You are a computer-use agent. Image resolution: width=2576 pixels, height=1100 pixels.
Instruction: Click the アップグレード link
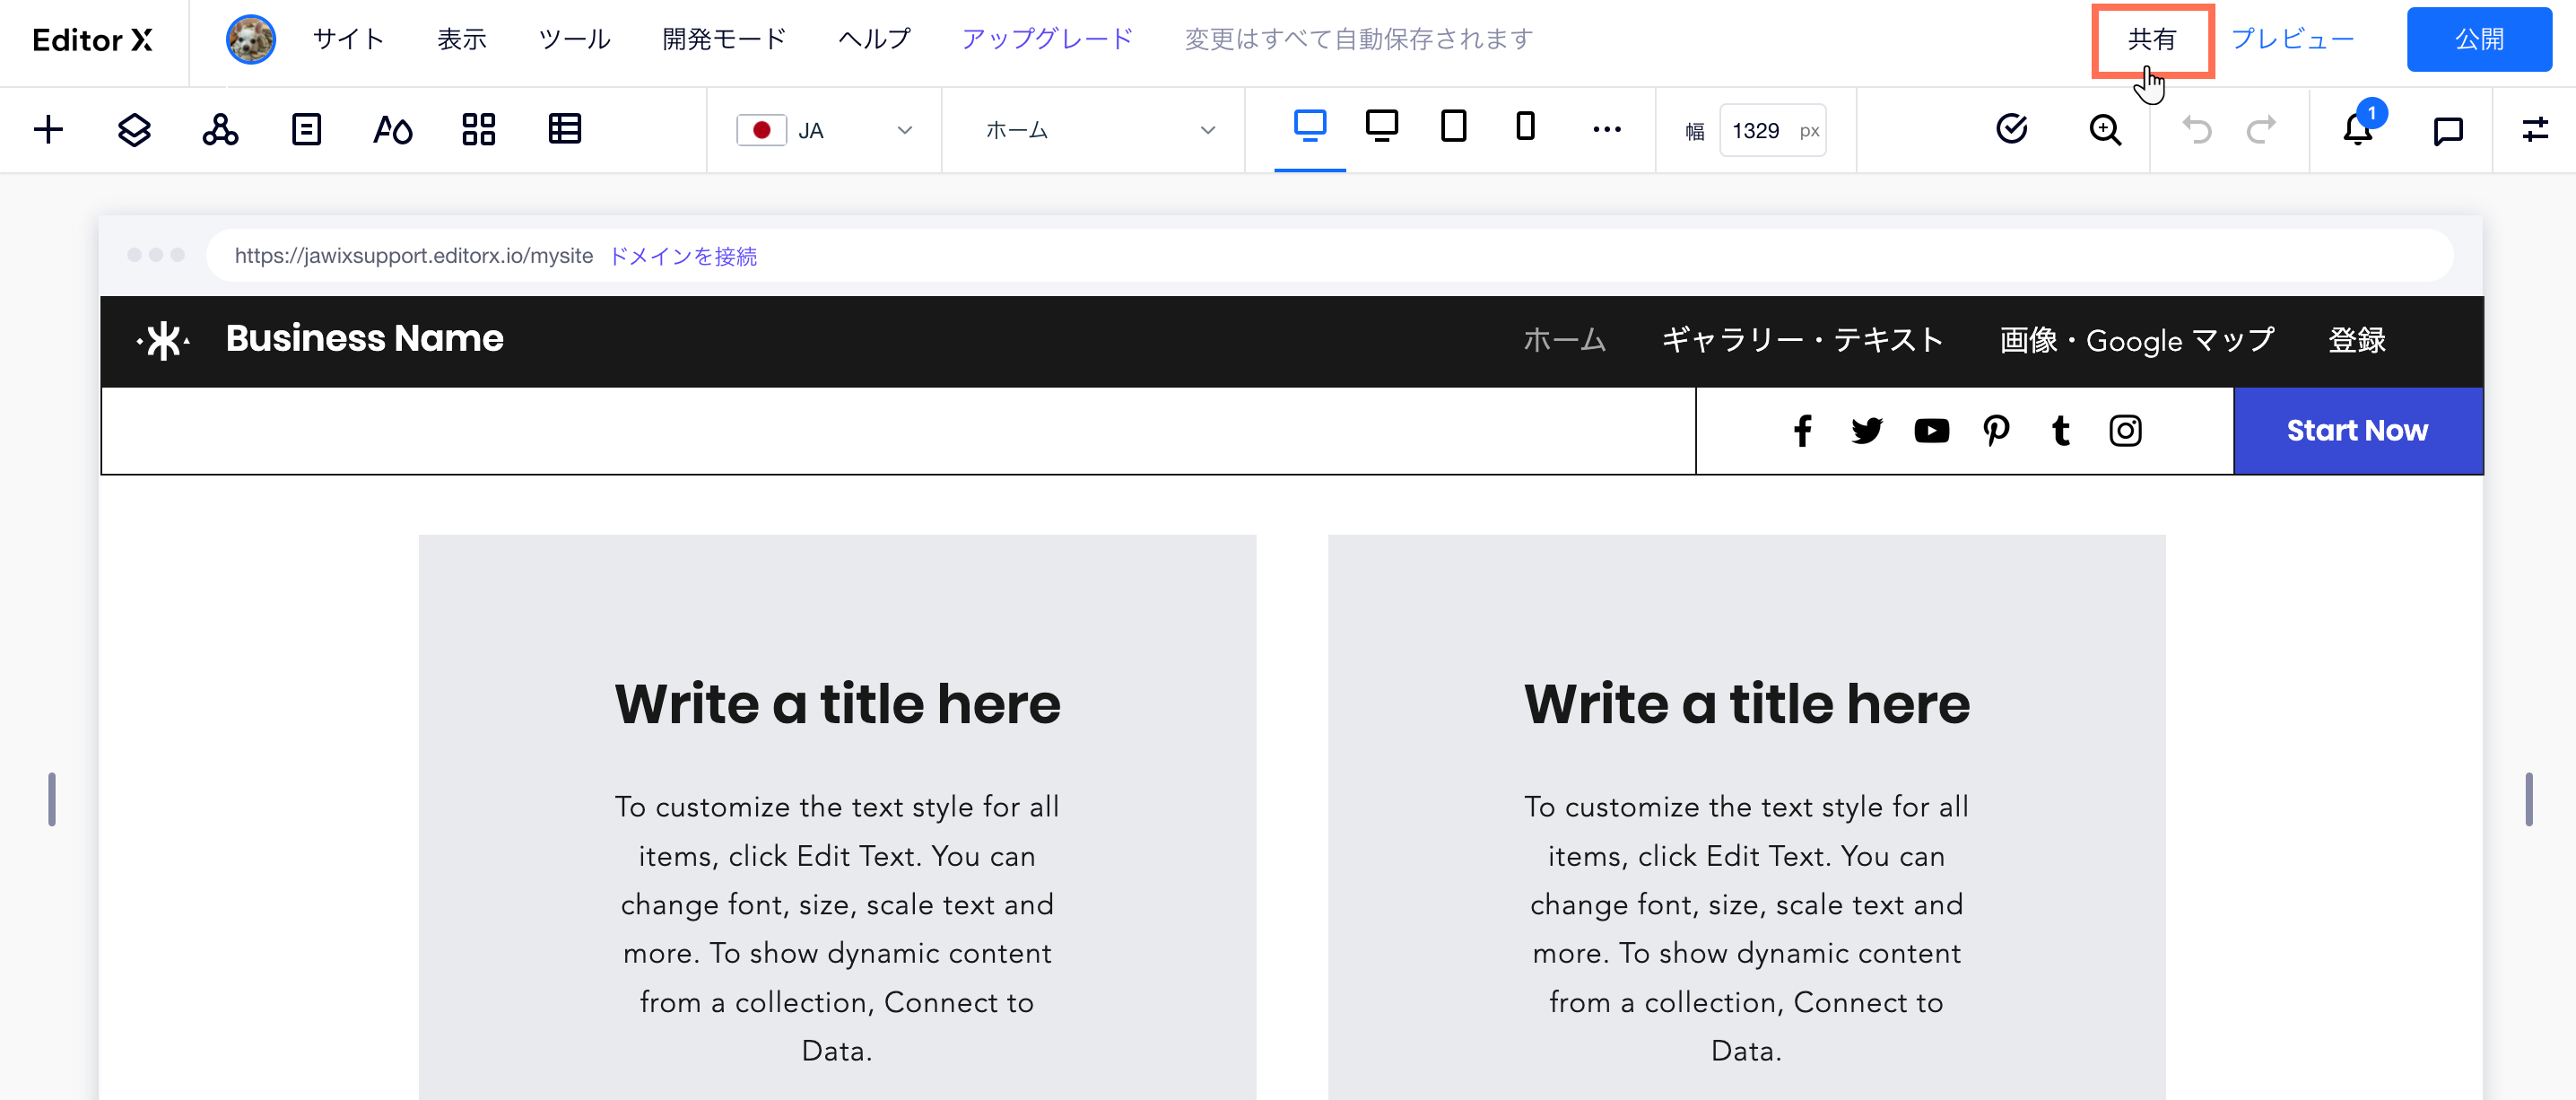tap(1047, 39)
